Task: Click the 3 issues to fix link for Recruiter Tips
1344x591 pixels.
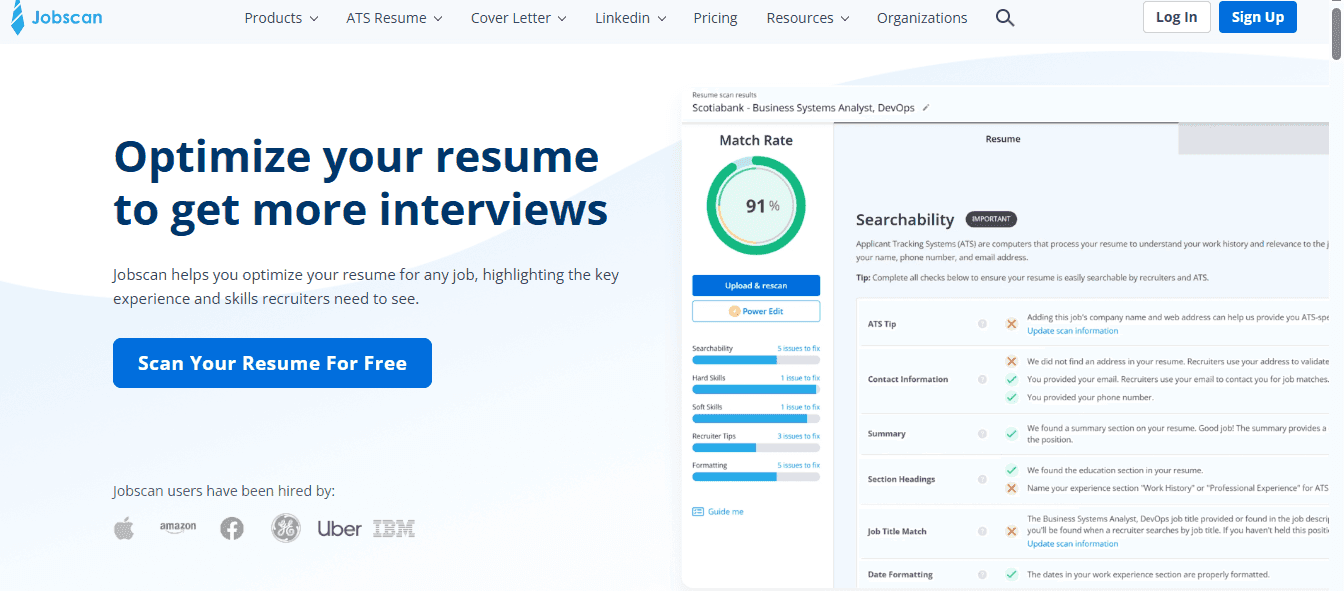Action: coord(799,436)
